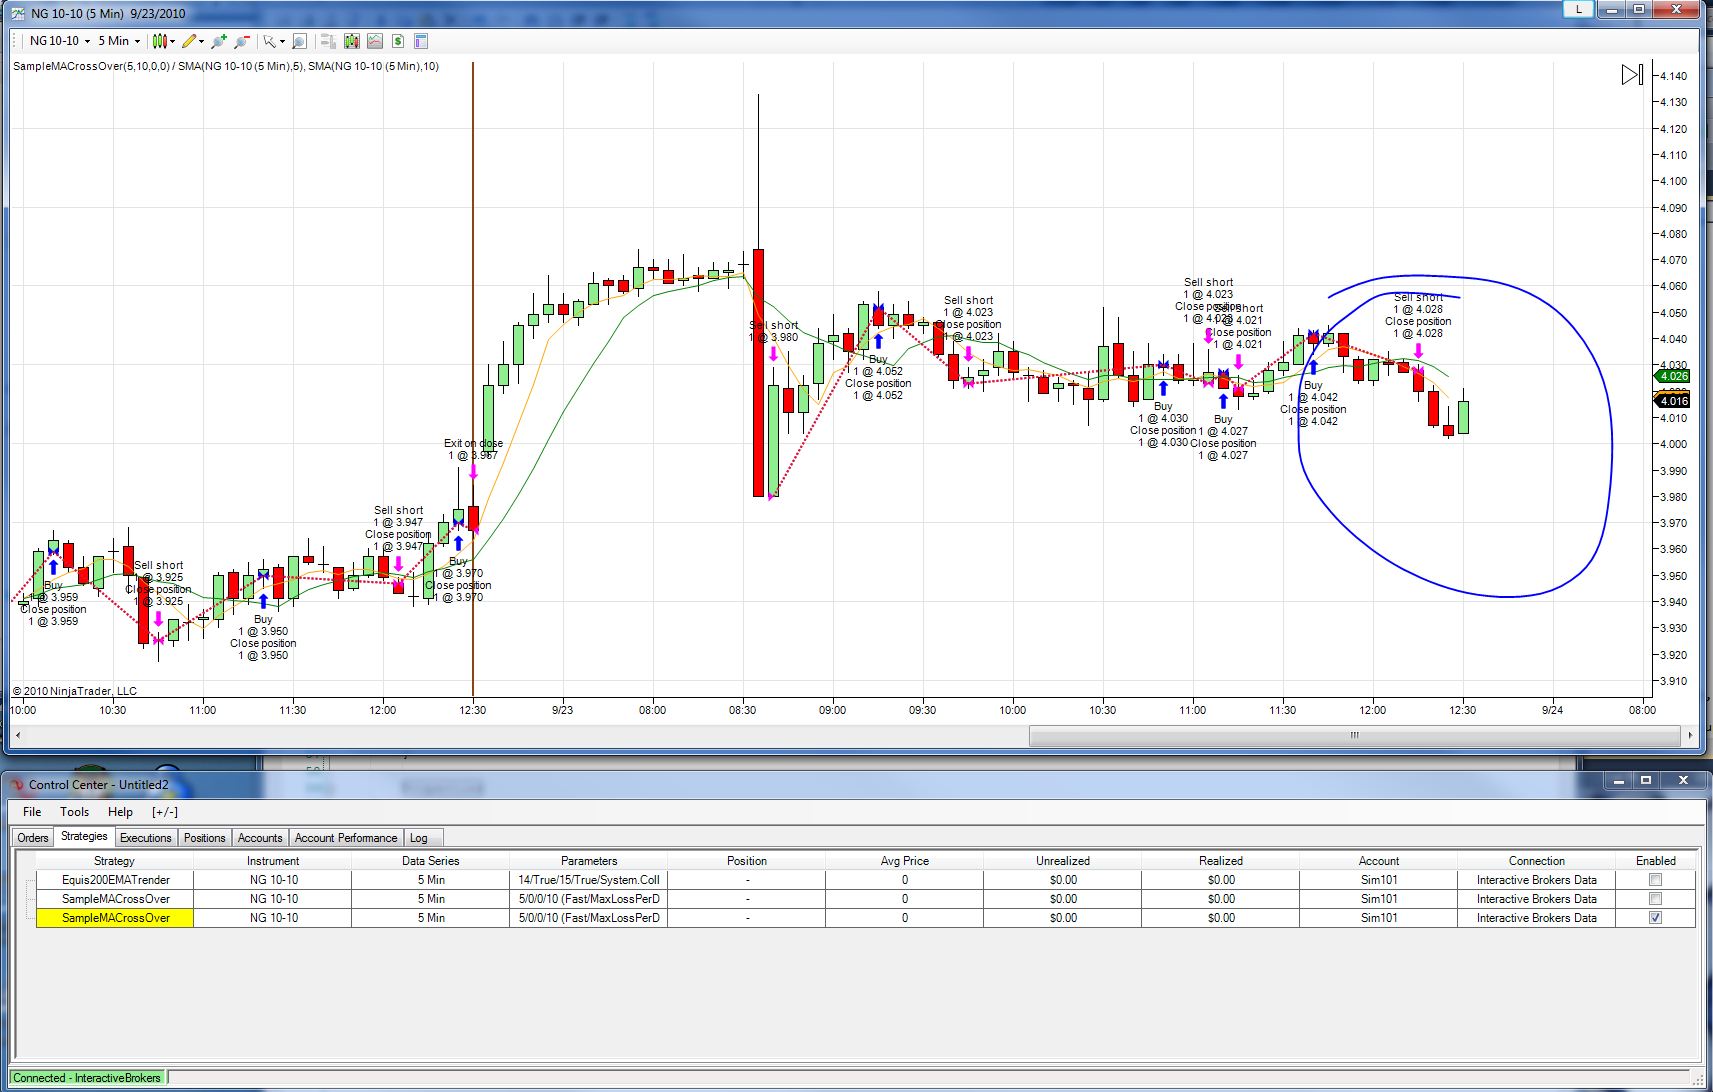Click the Exit on close trade label
This screenshot has height=1092, width=1713.
point(473,449)
